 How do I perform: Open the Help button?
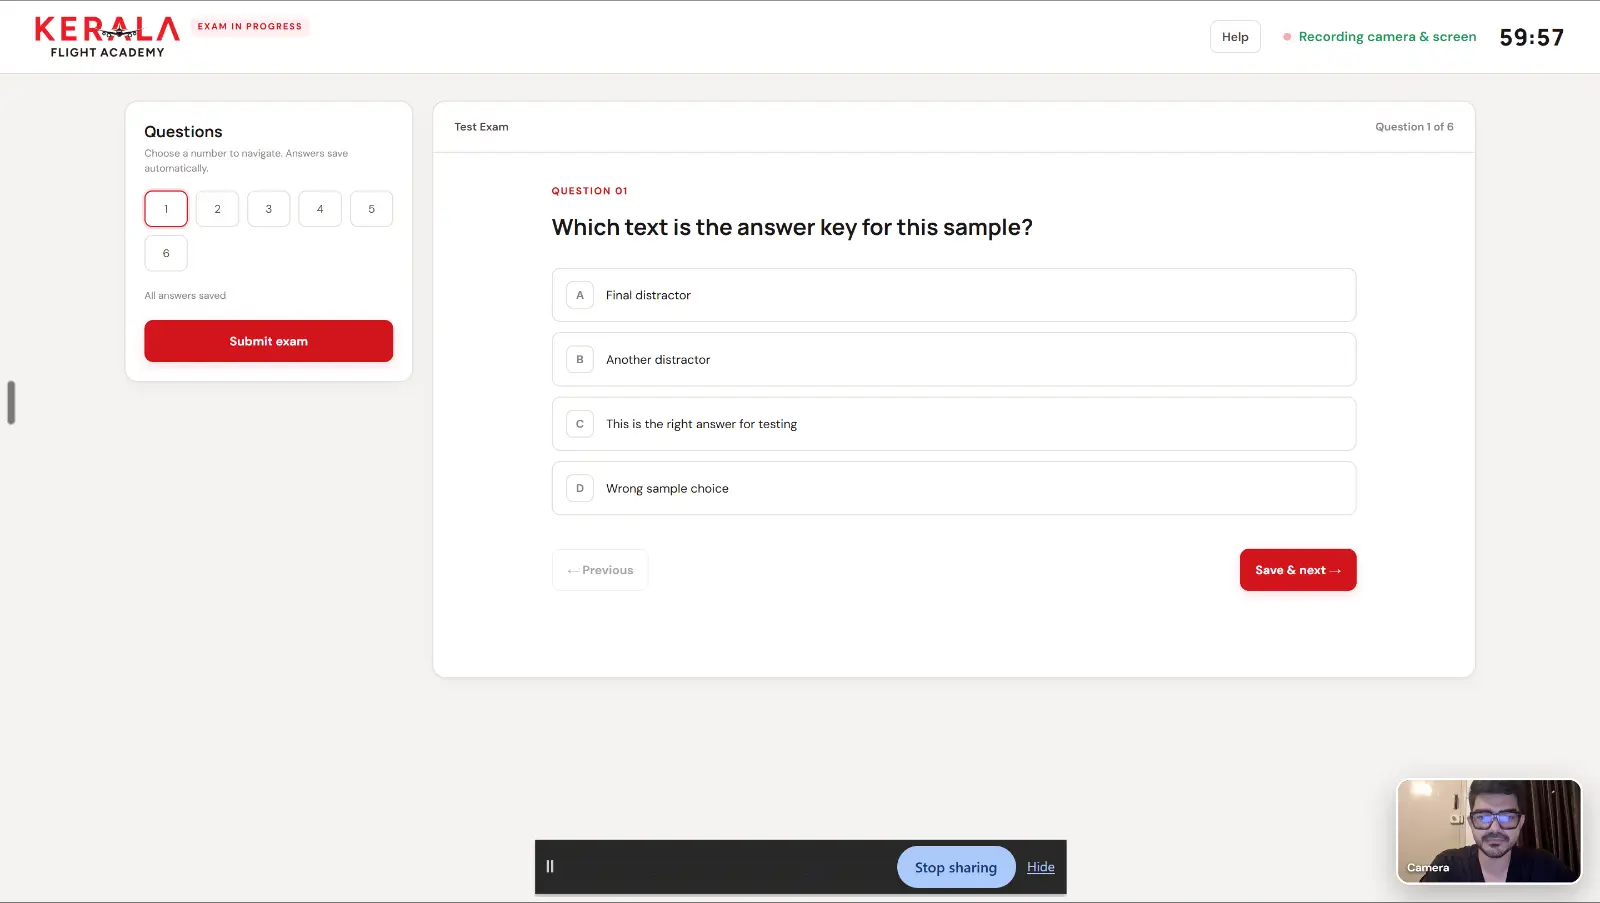coord(1235,37)
